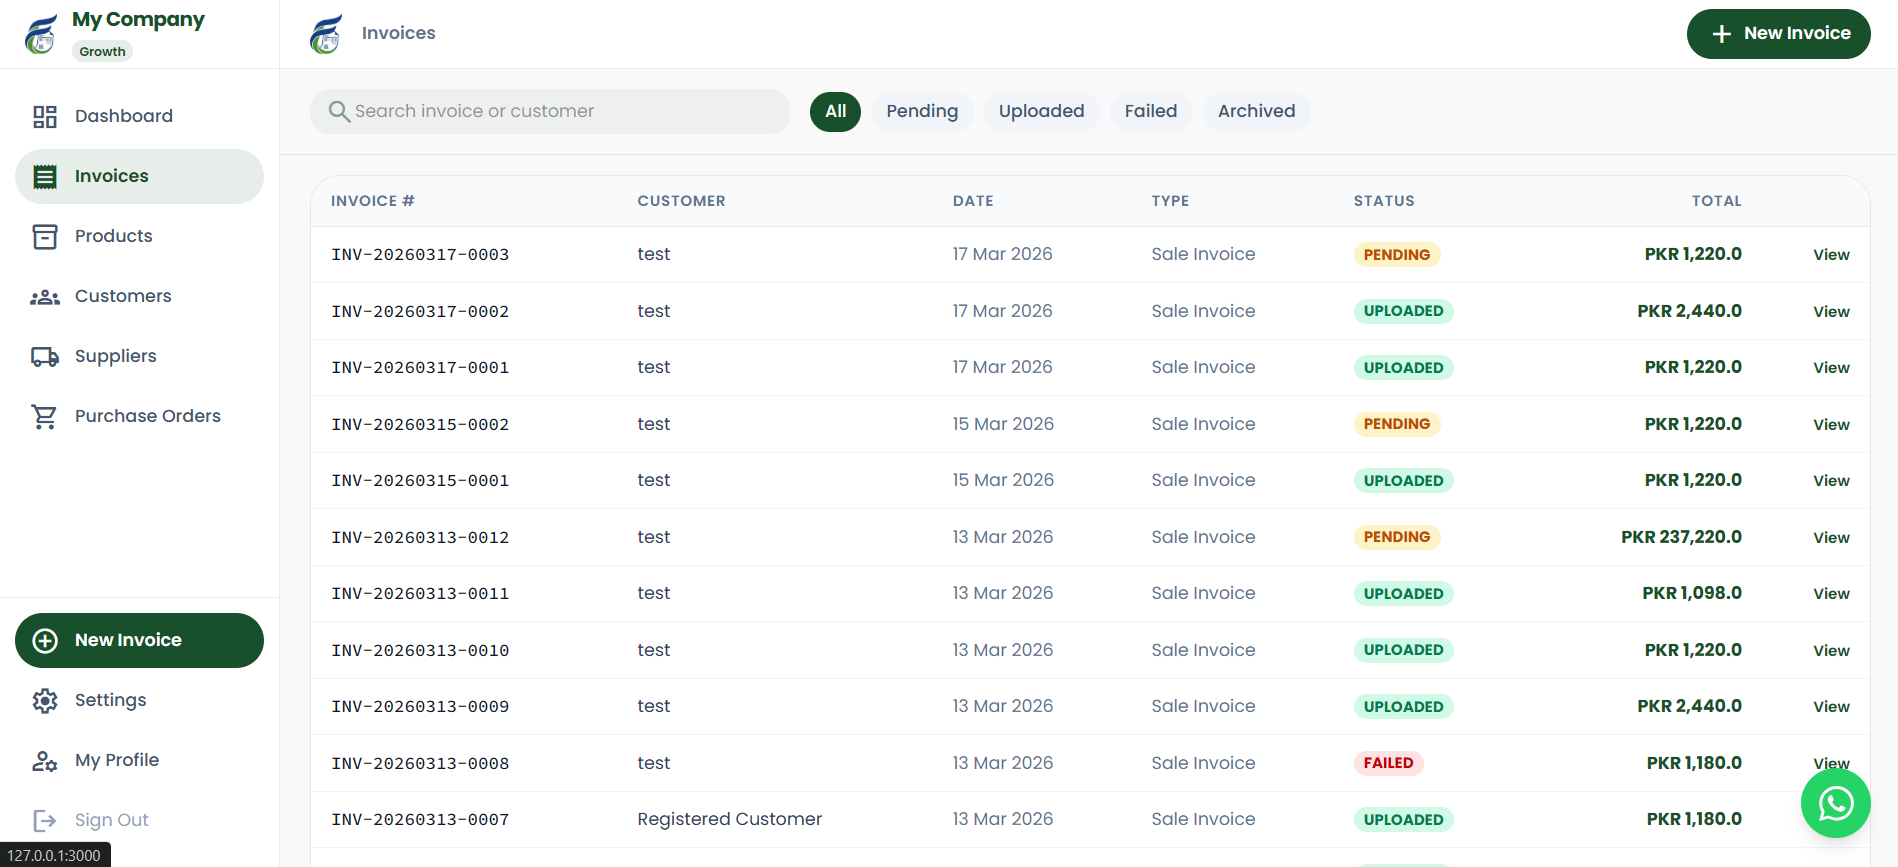Click the My Profile person icon

45,761
